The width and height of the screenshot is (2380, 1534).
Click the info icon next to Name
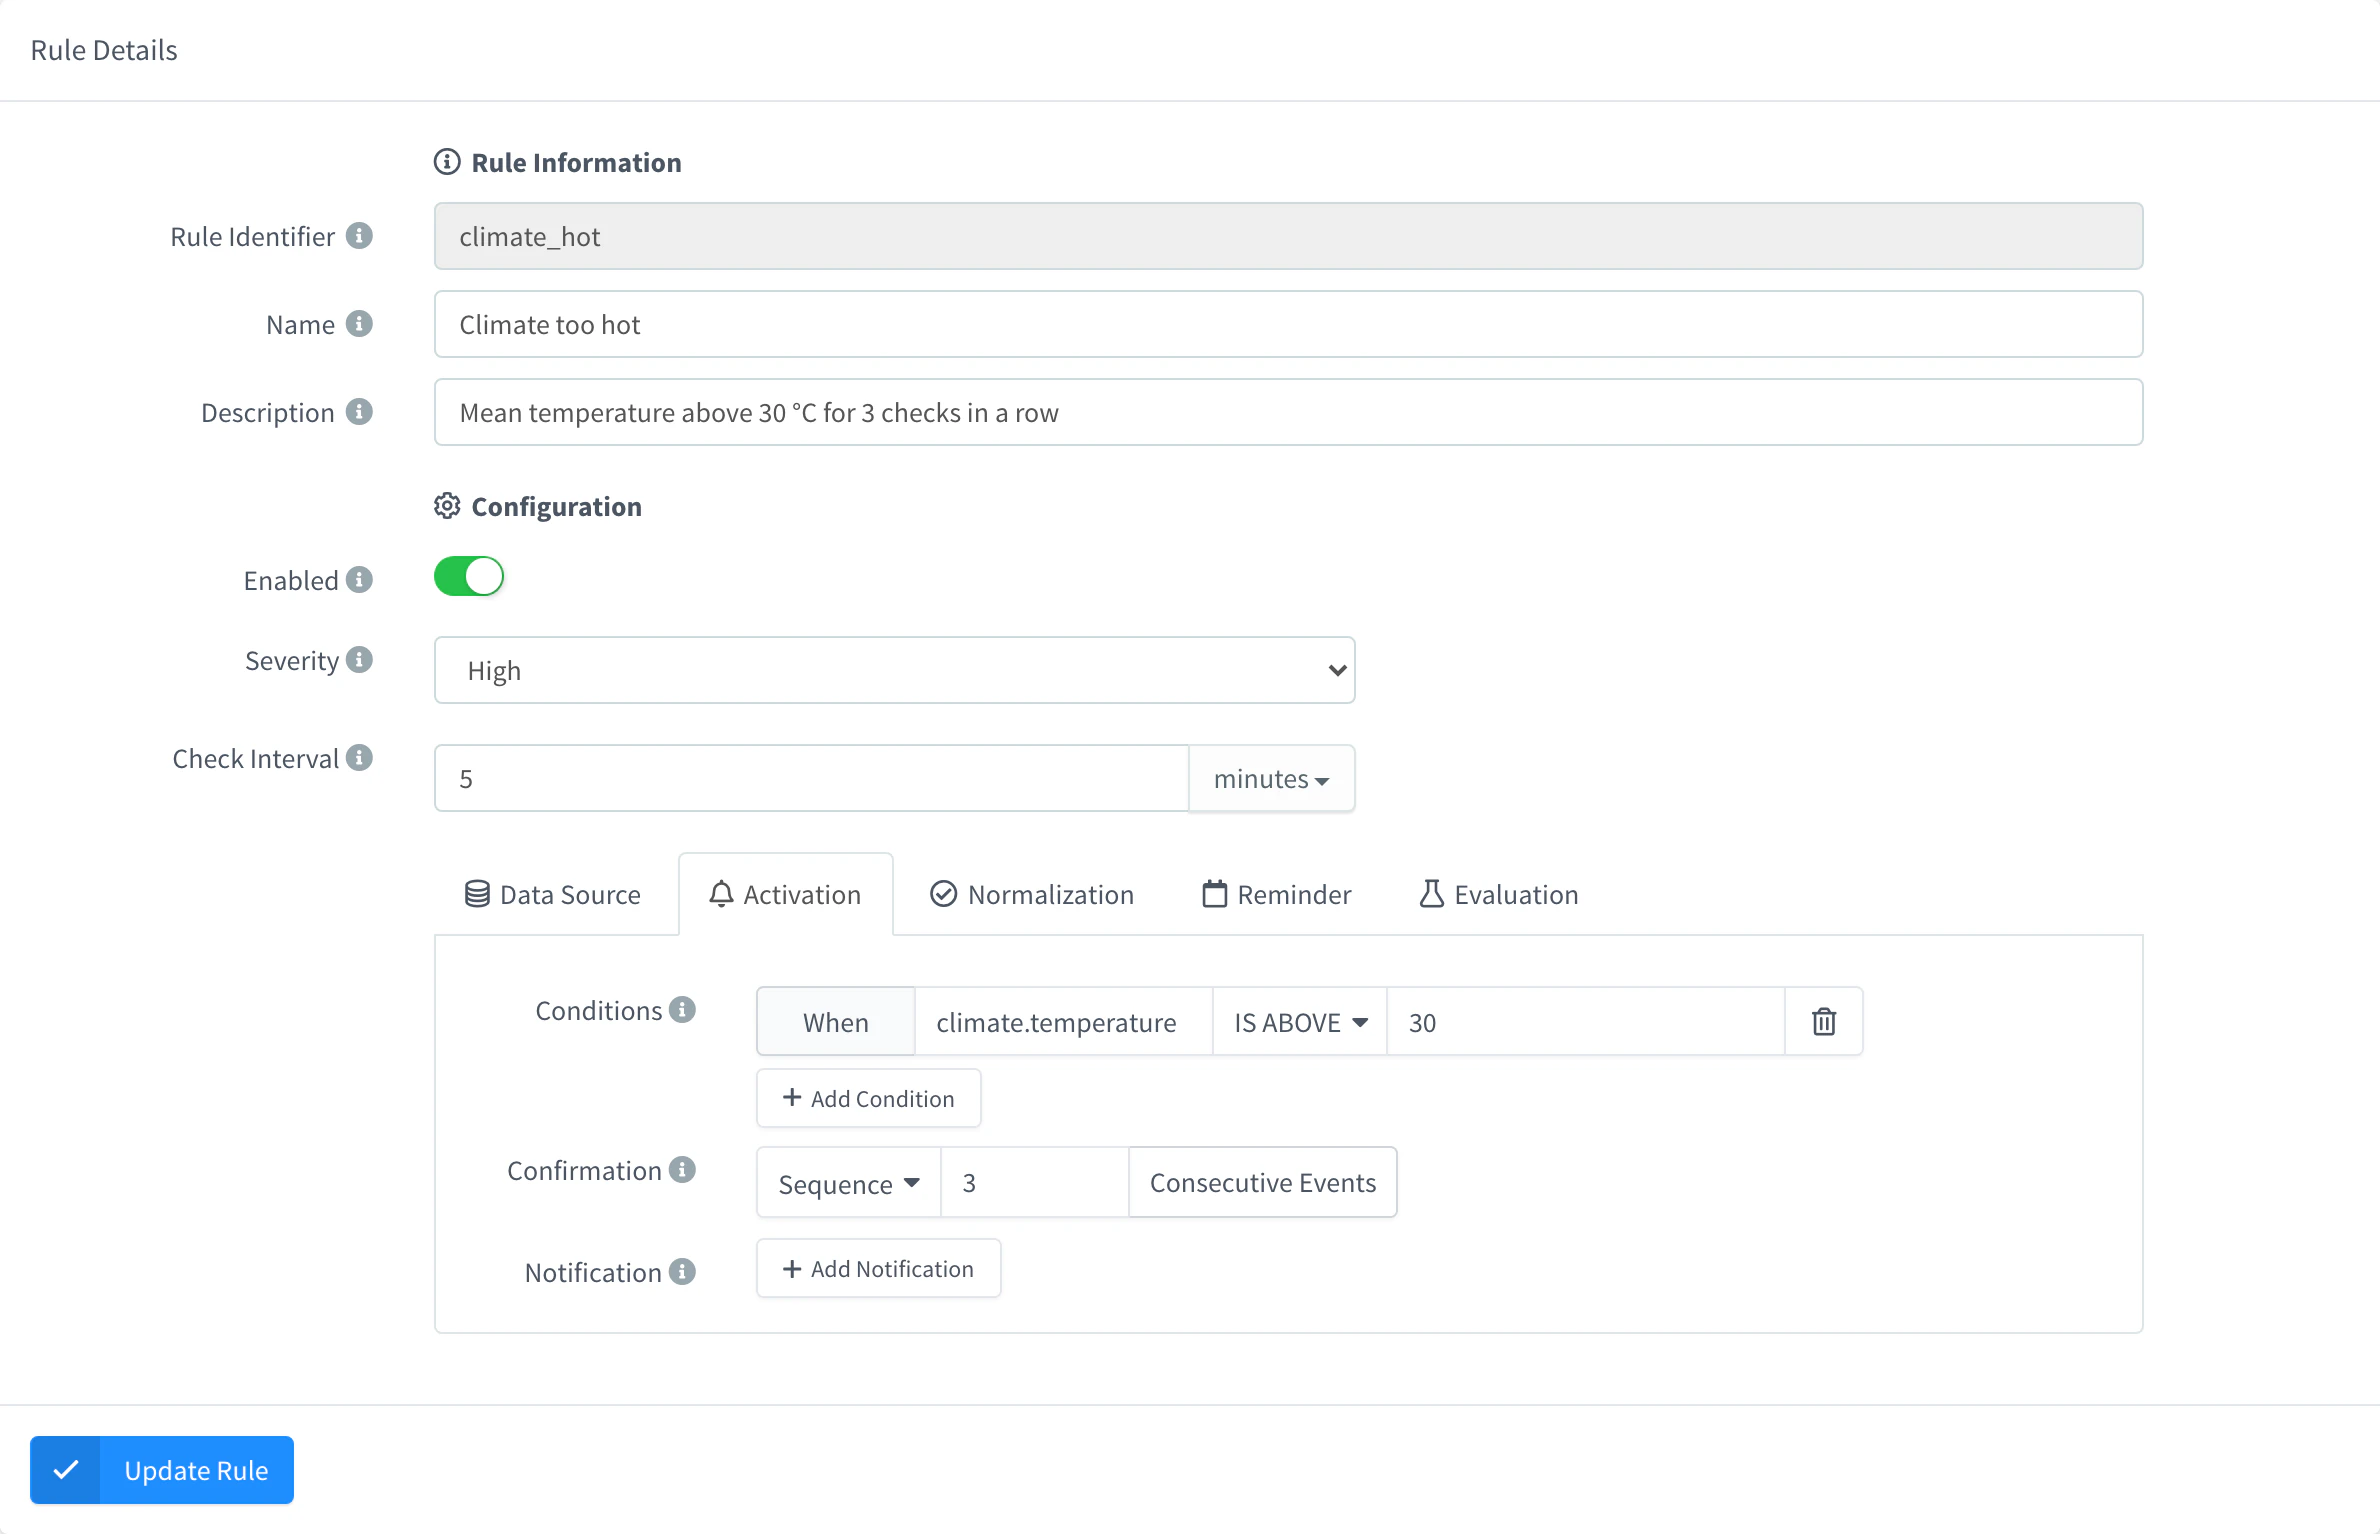pyautogui.click(x=359, y=324)
